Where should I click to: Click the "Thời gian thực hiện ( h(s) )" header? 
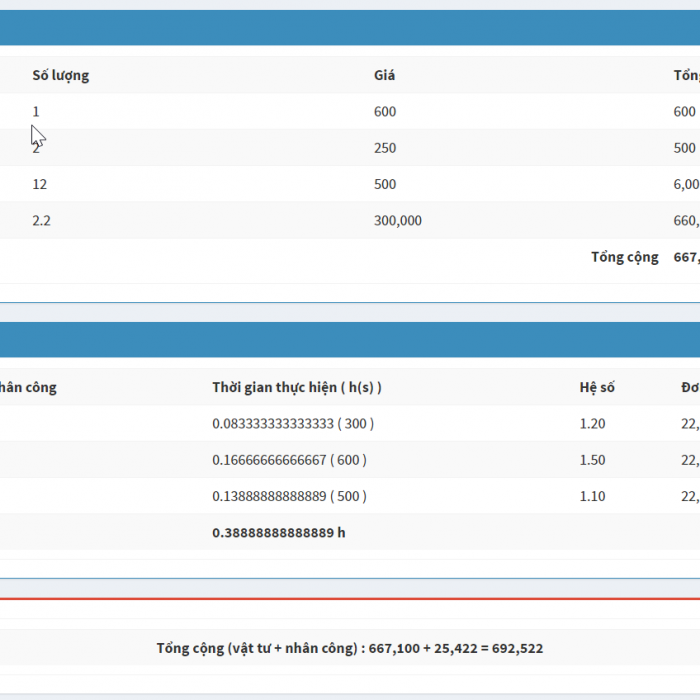point(296,387)
